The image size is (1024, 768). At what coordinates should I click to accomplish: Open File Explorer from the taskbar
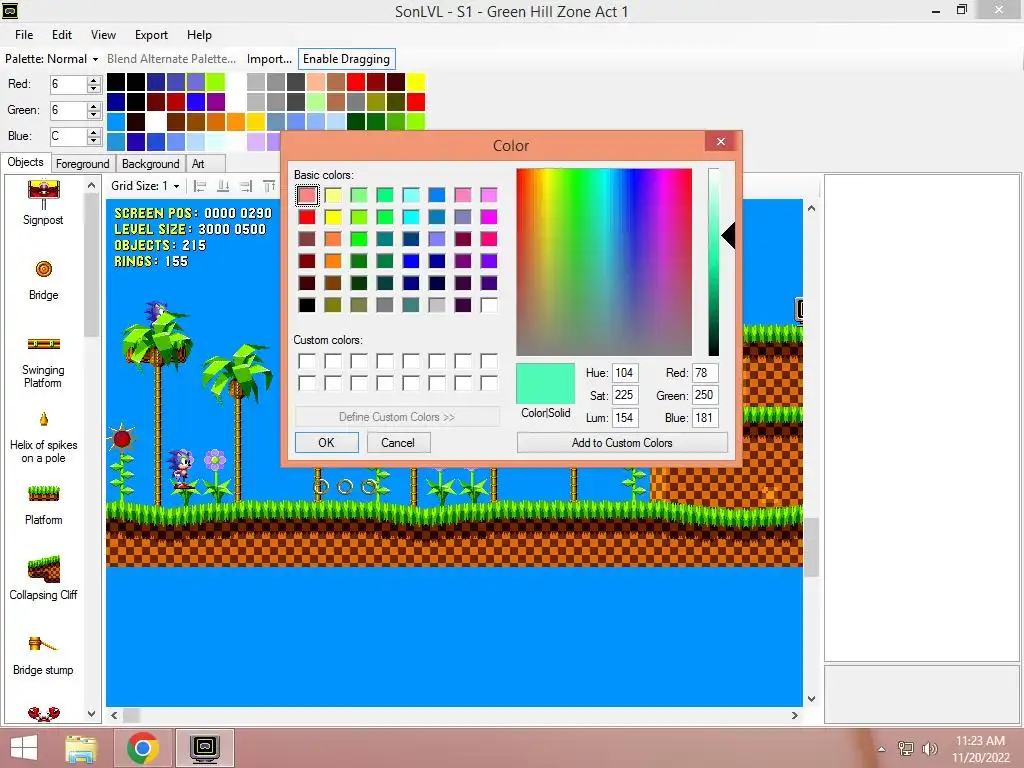tap(81, 748)
